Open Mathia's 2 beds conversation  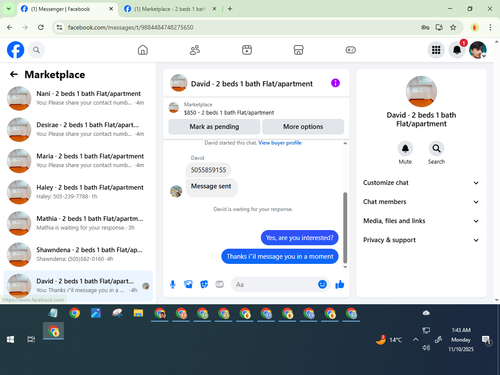click(78, 223)
